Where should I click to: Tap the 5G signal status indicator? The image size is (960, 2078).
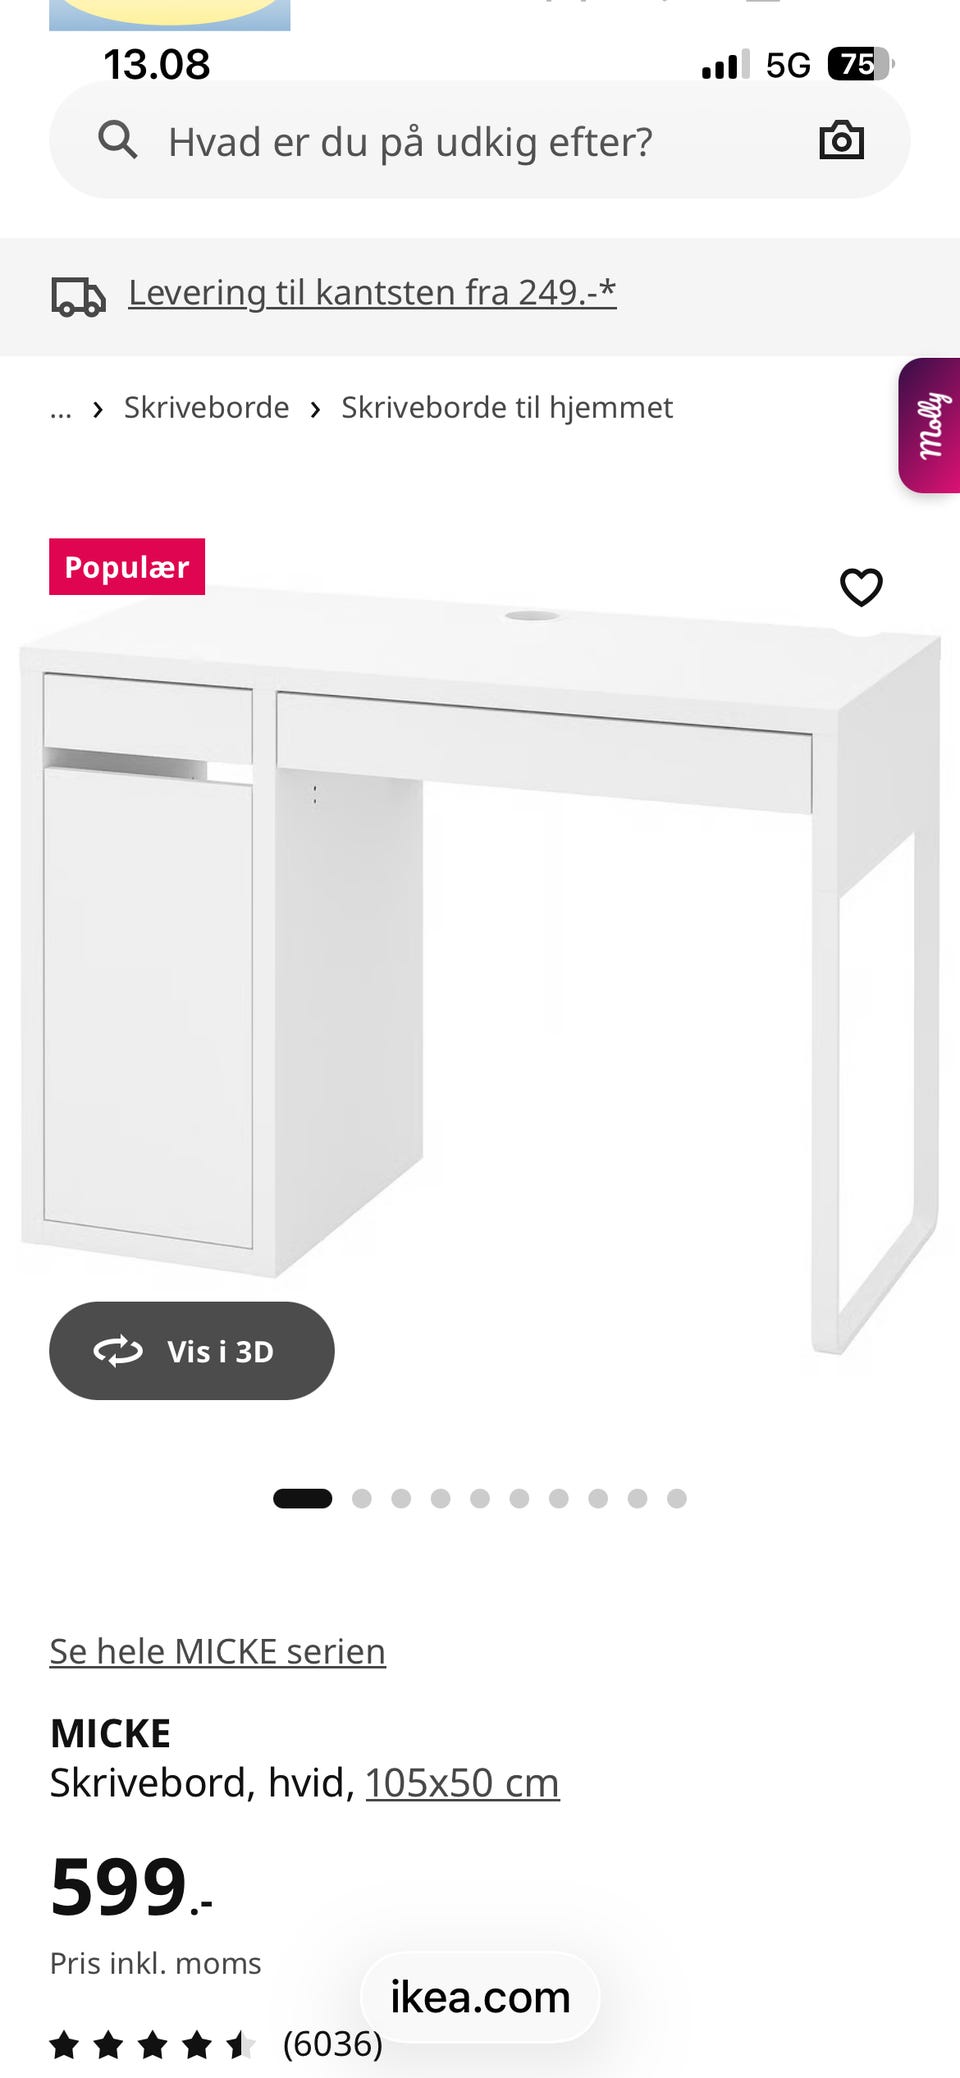click(x=788, y=65)
